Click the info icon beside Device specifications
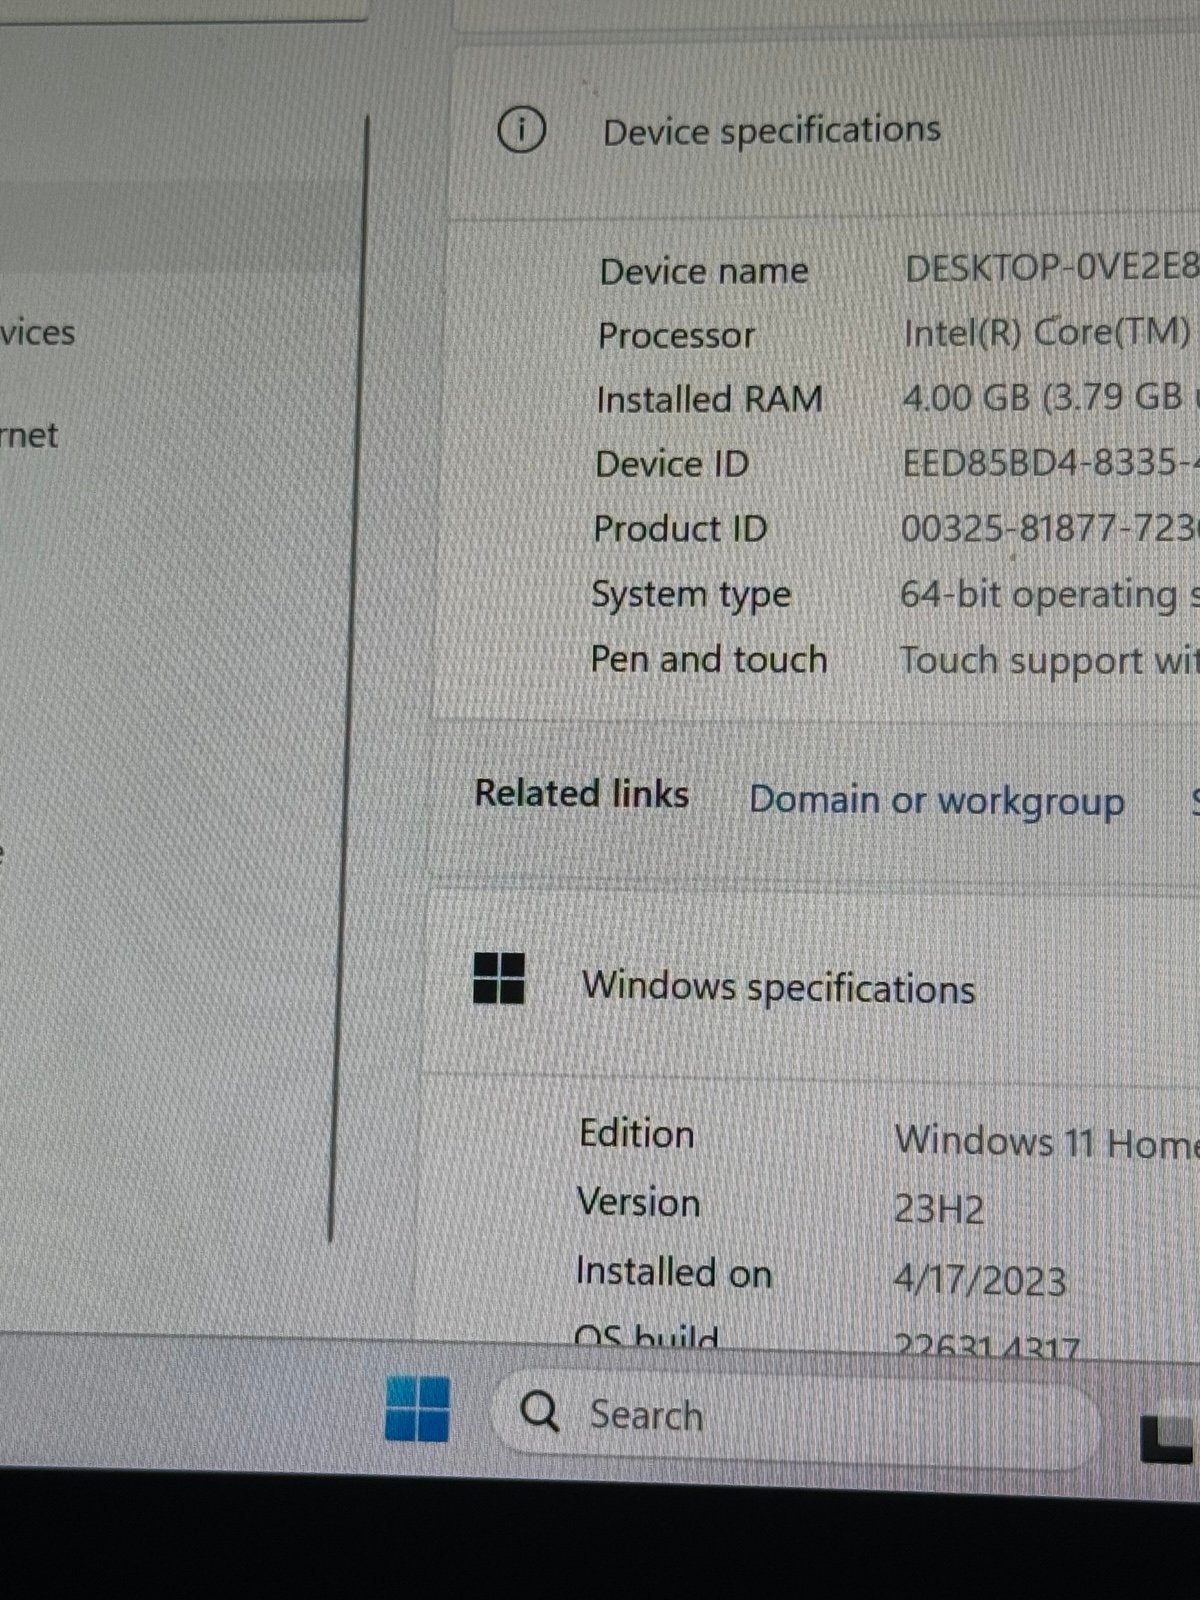Image resolution: width=1200 pixels, height=1600 pixels. click(521, 130)
